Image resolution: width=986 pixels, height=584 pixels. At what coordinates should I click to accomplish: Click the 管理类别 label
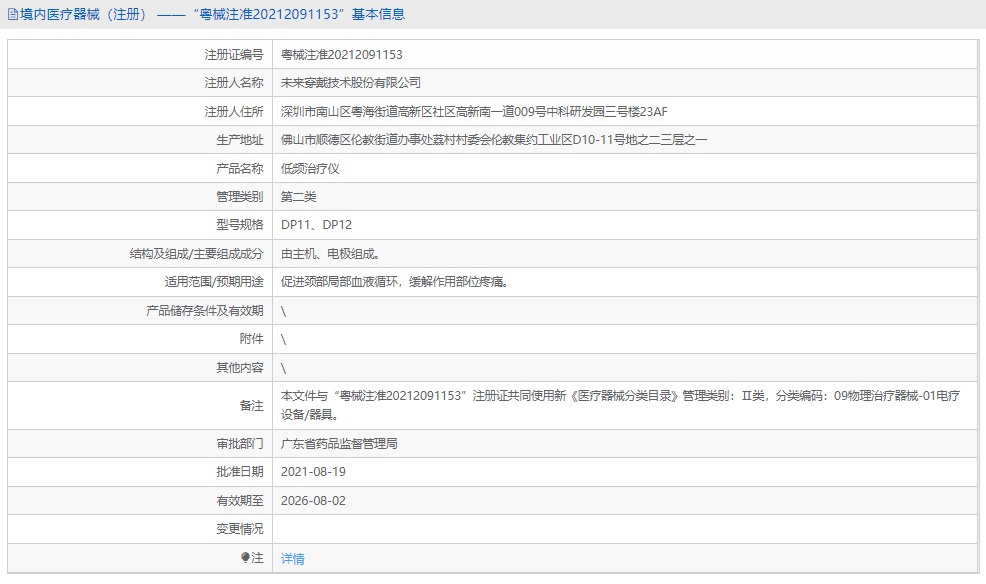pyautogui.click(x=240, y=197)
